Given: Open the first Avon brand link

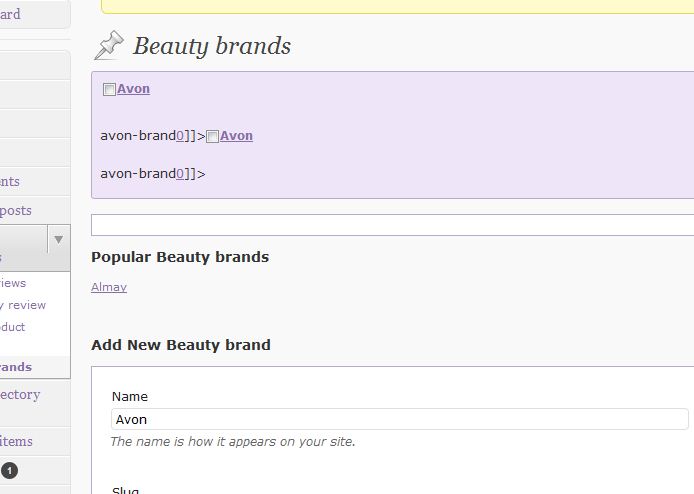Looking at the screenshot, I should point(133,89).
